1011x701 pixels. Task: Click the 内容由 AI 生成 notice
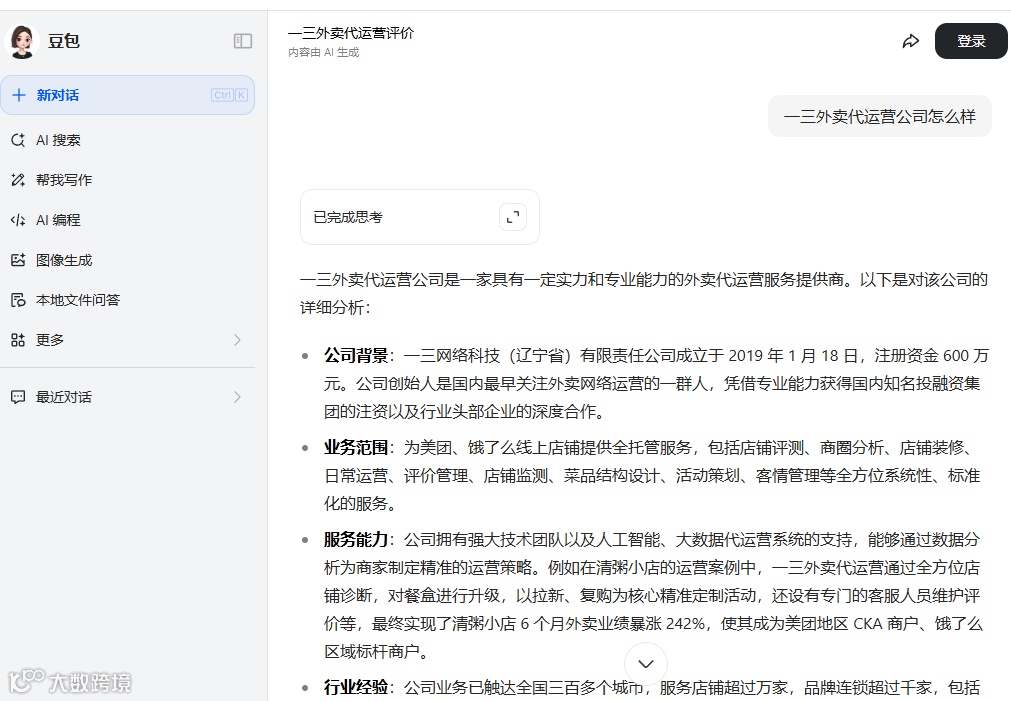point(324,52)
